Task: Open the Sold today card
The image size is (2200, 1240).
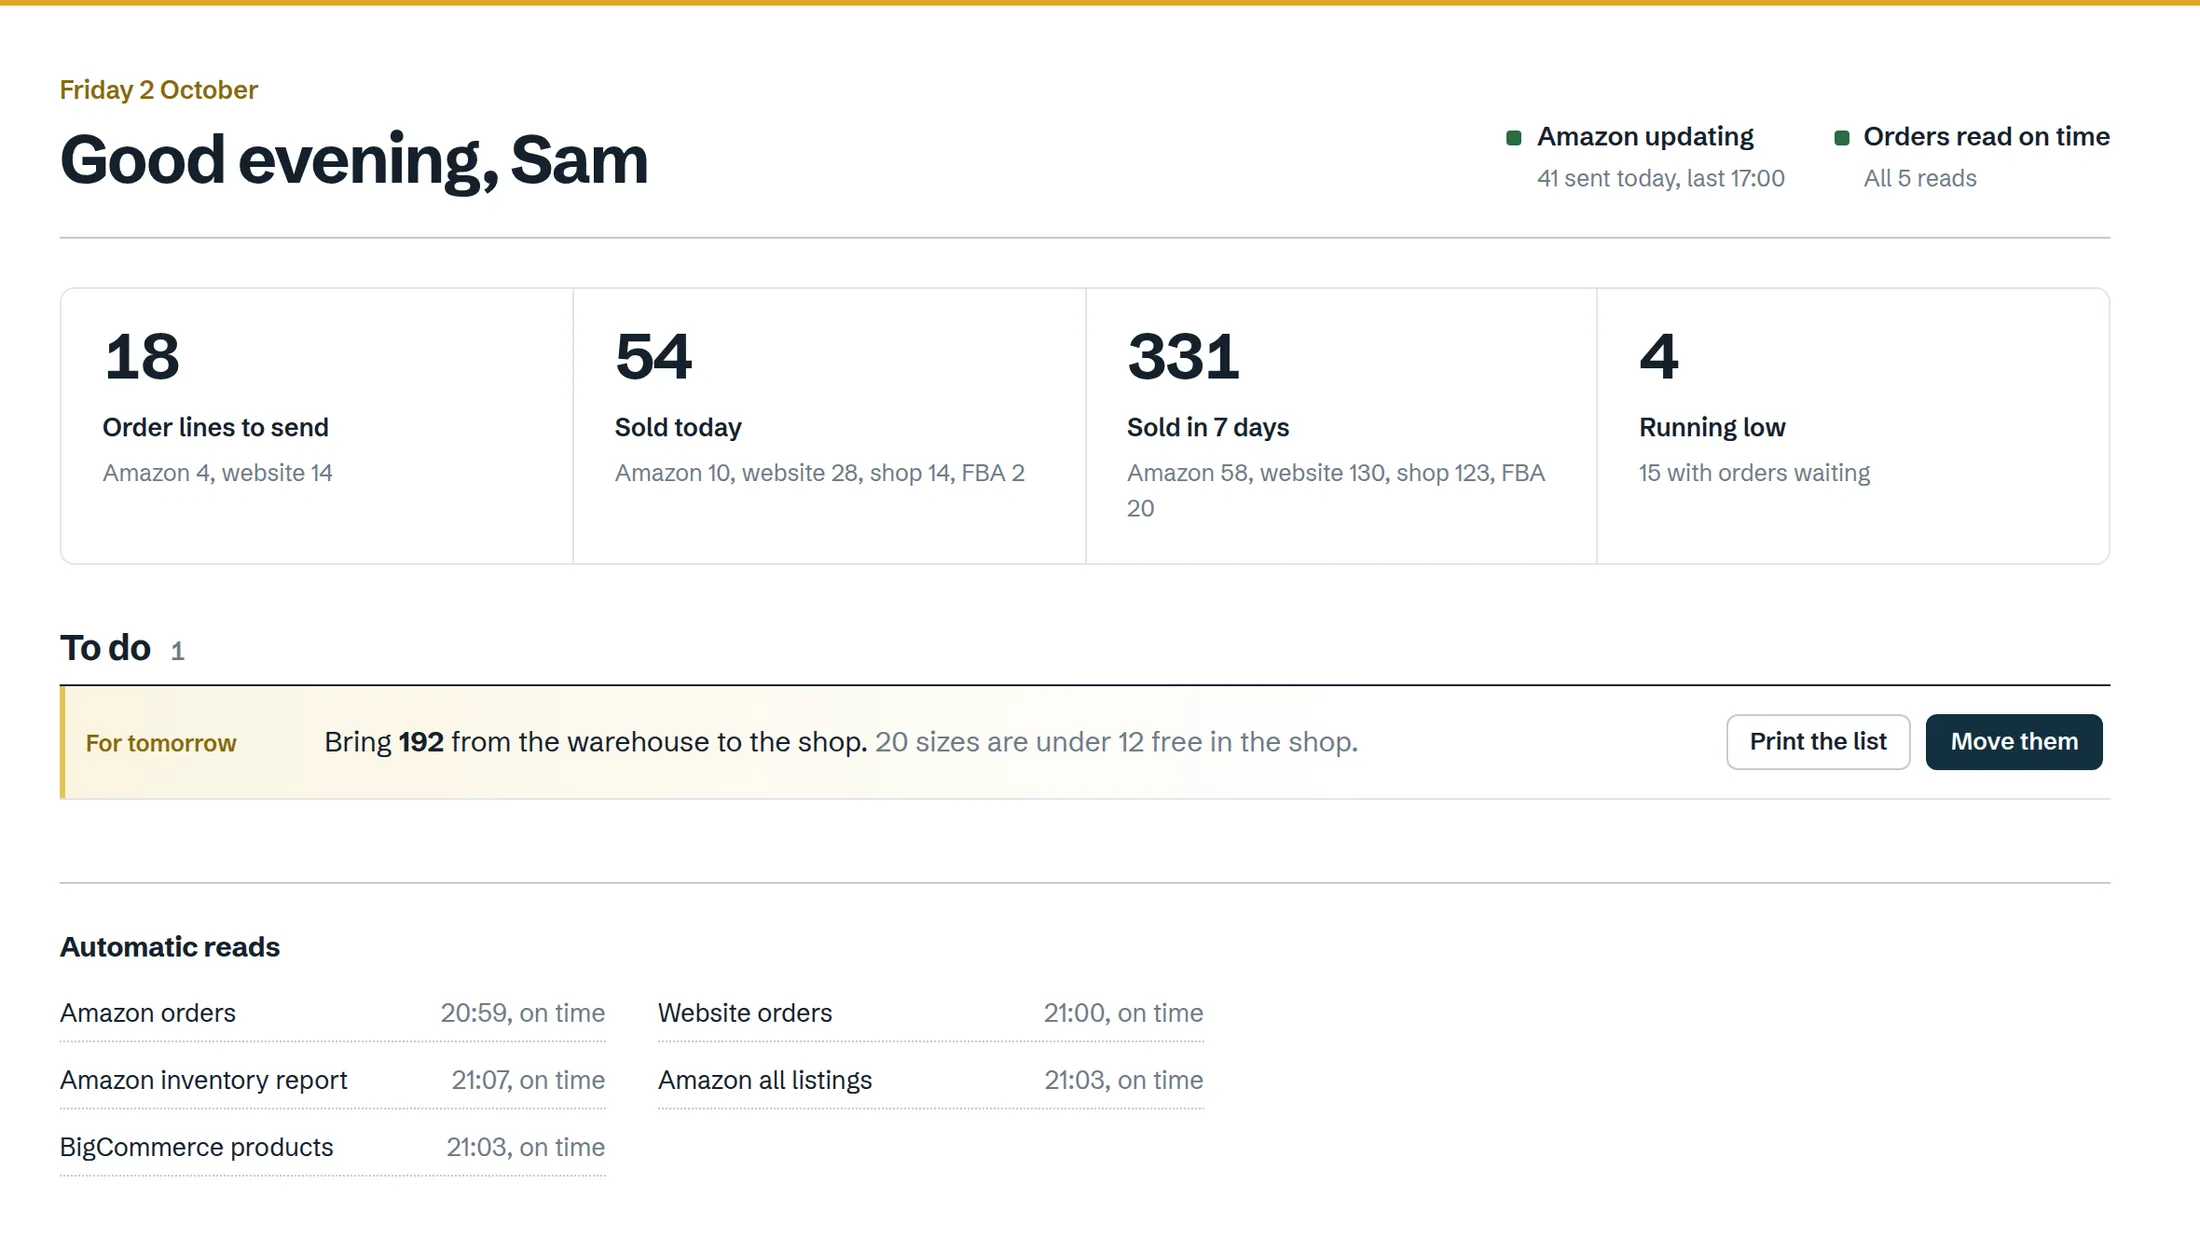Action: pyautogui.click(x=829, y=426)
